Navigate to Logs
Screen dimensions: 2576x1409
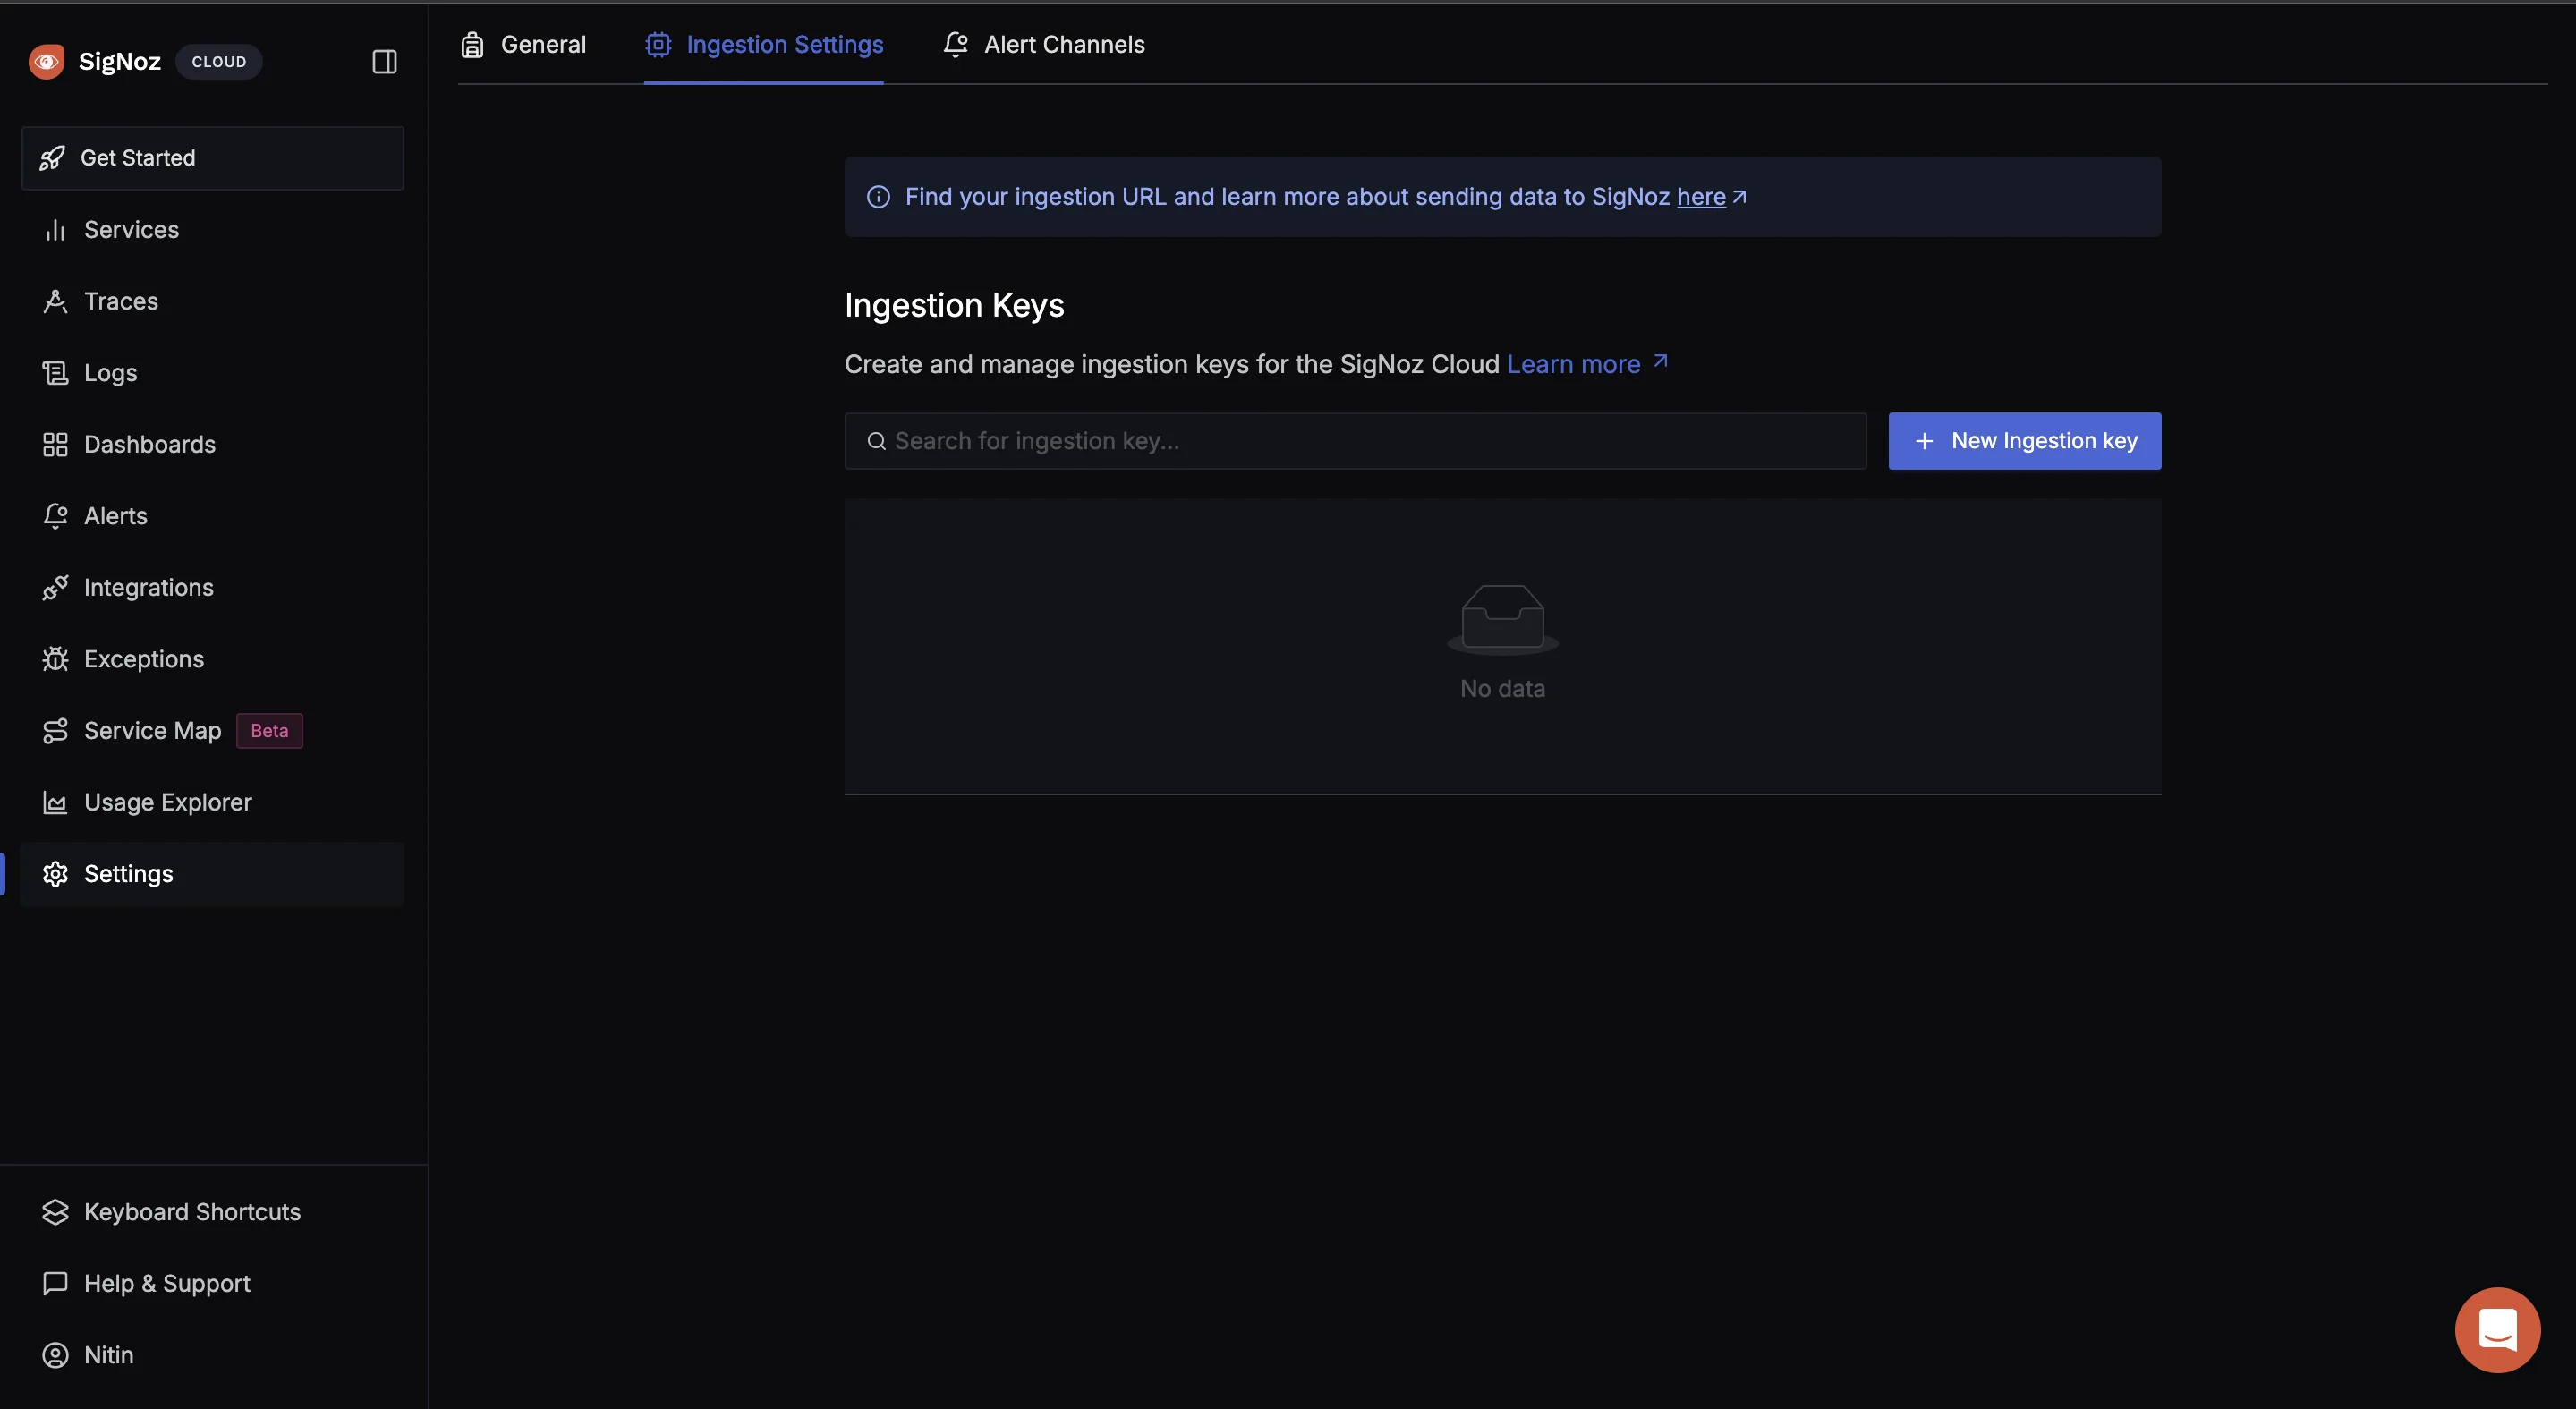click(213, 373)
